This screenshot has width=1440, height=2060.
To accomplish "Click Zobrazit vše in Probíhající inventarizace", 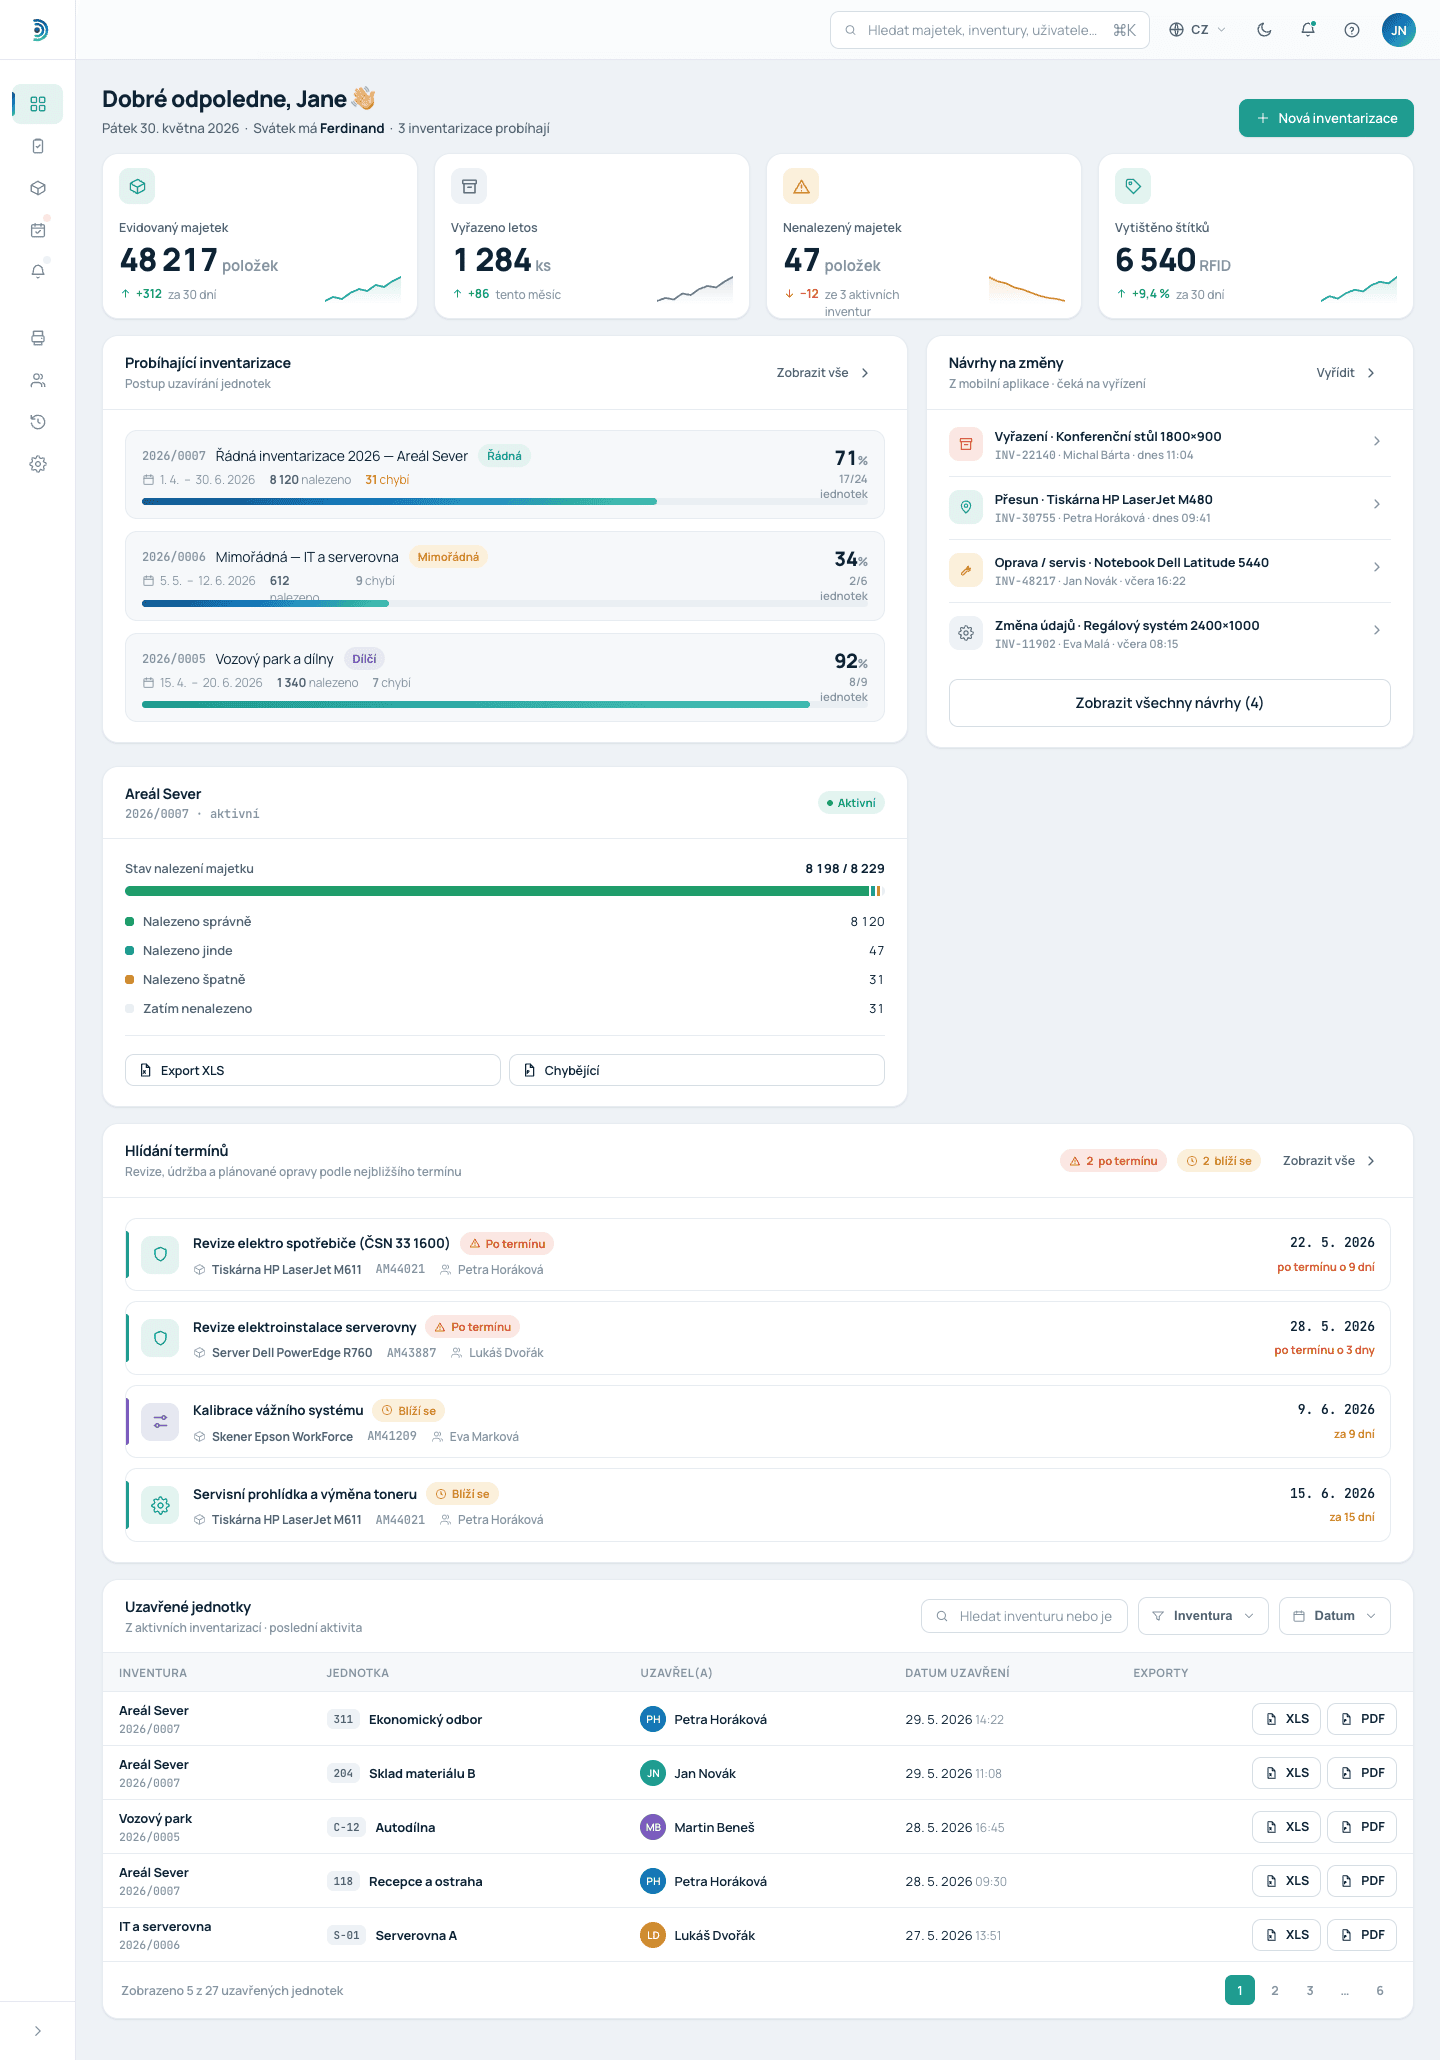I will coord(823,373).
